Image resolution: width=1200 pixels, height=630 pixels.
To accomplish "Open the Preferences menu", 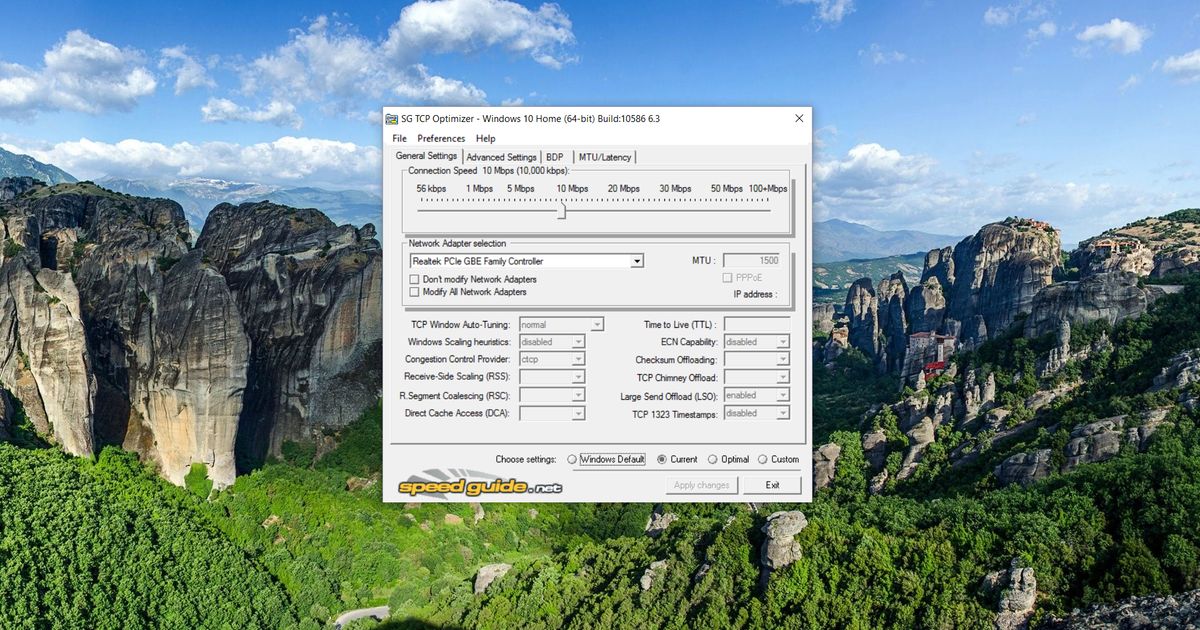I will click(x=440, y=138).
